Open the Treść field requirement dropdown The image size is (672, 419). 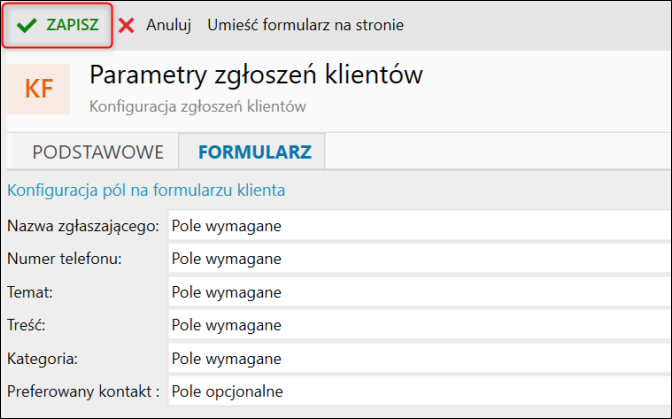click(419, 325)
